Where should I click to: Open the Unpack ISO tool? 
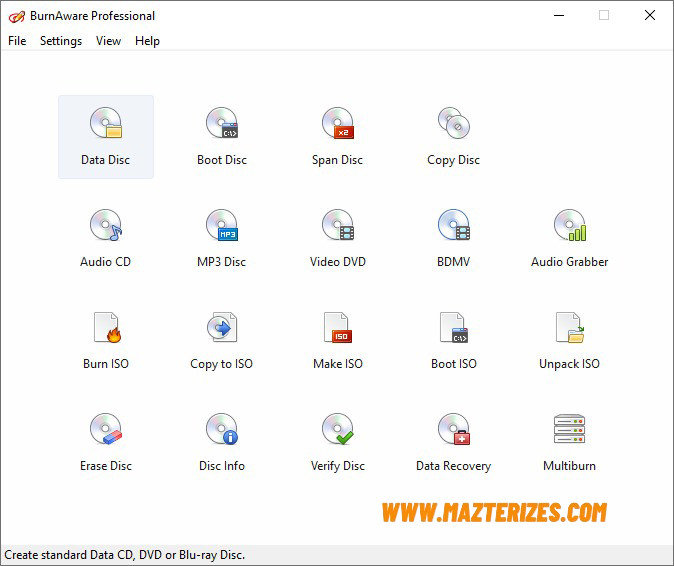pyautogui.click(x=570, y=340)
